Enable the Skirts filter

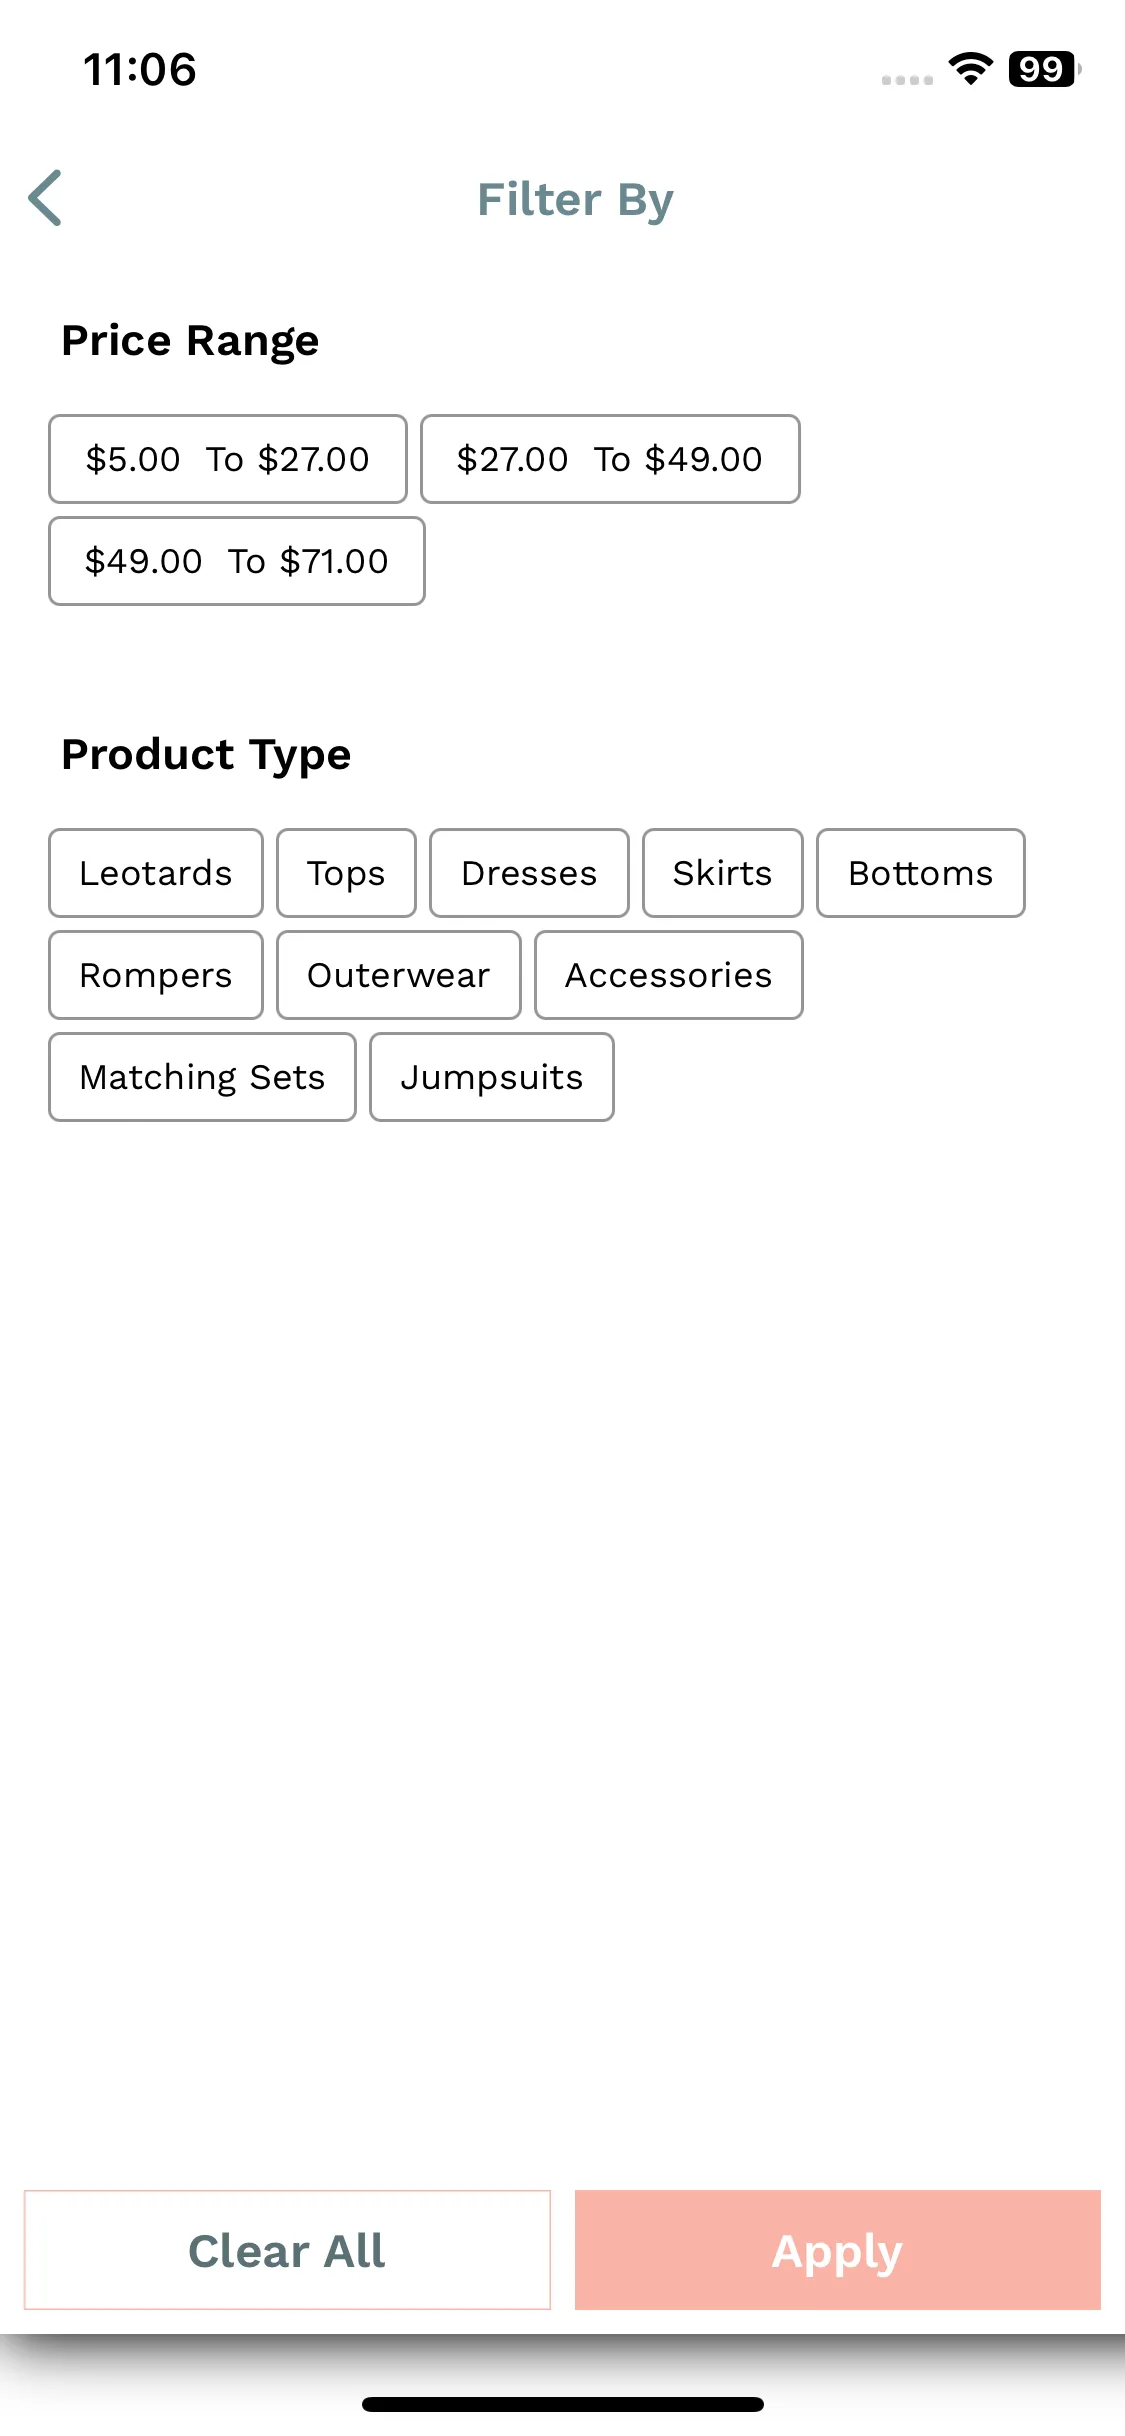click(723, 873)
